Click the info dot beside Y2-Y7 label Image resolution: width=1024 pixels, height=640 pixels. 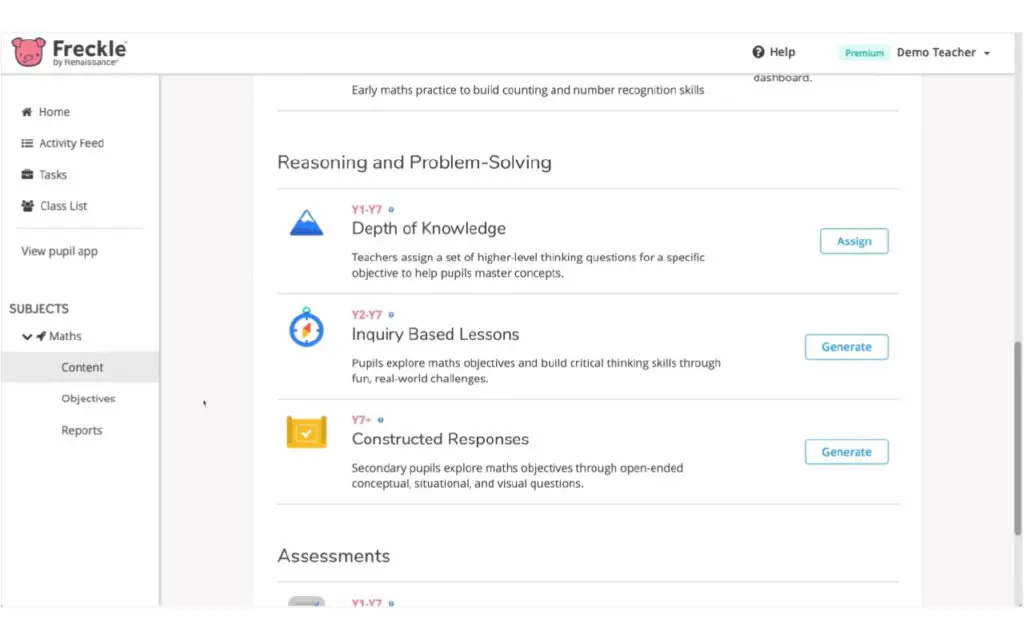click(391, 315)
